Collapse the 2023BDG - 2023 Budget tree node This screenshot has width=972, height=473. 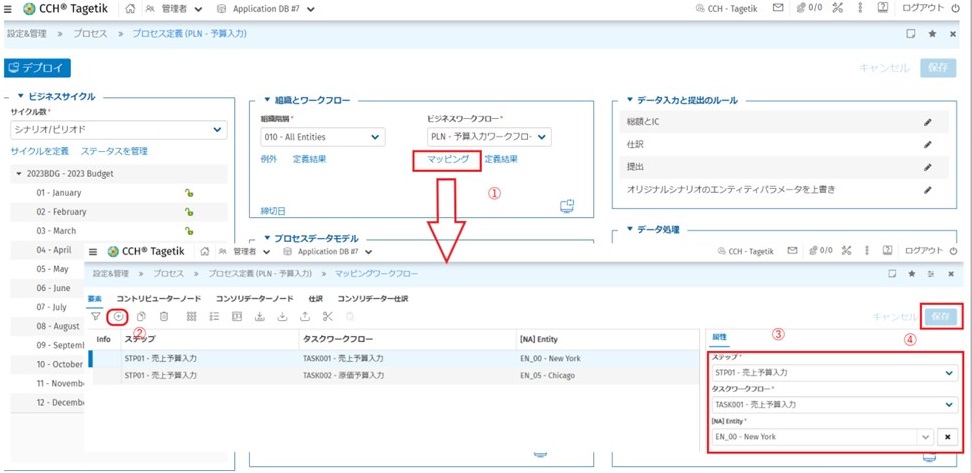(19, 174)
